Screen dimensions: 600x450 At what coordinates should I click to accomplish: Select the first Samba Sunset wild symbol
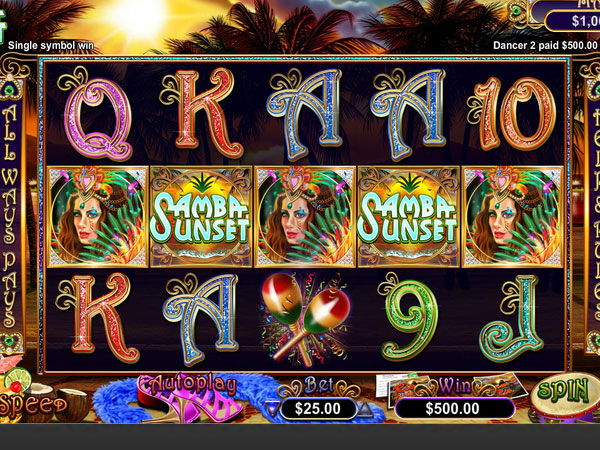(x=201, y=217)
